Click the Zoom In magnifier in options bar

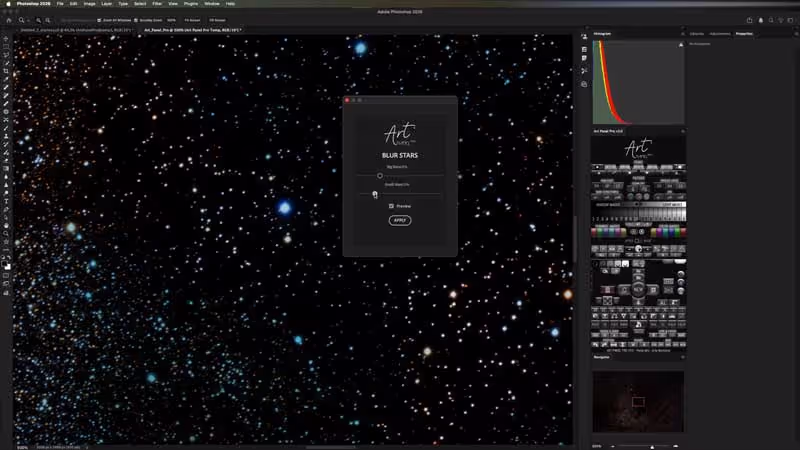[38, 20]
